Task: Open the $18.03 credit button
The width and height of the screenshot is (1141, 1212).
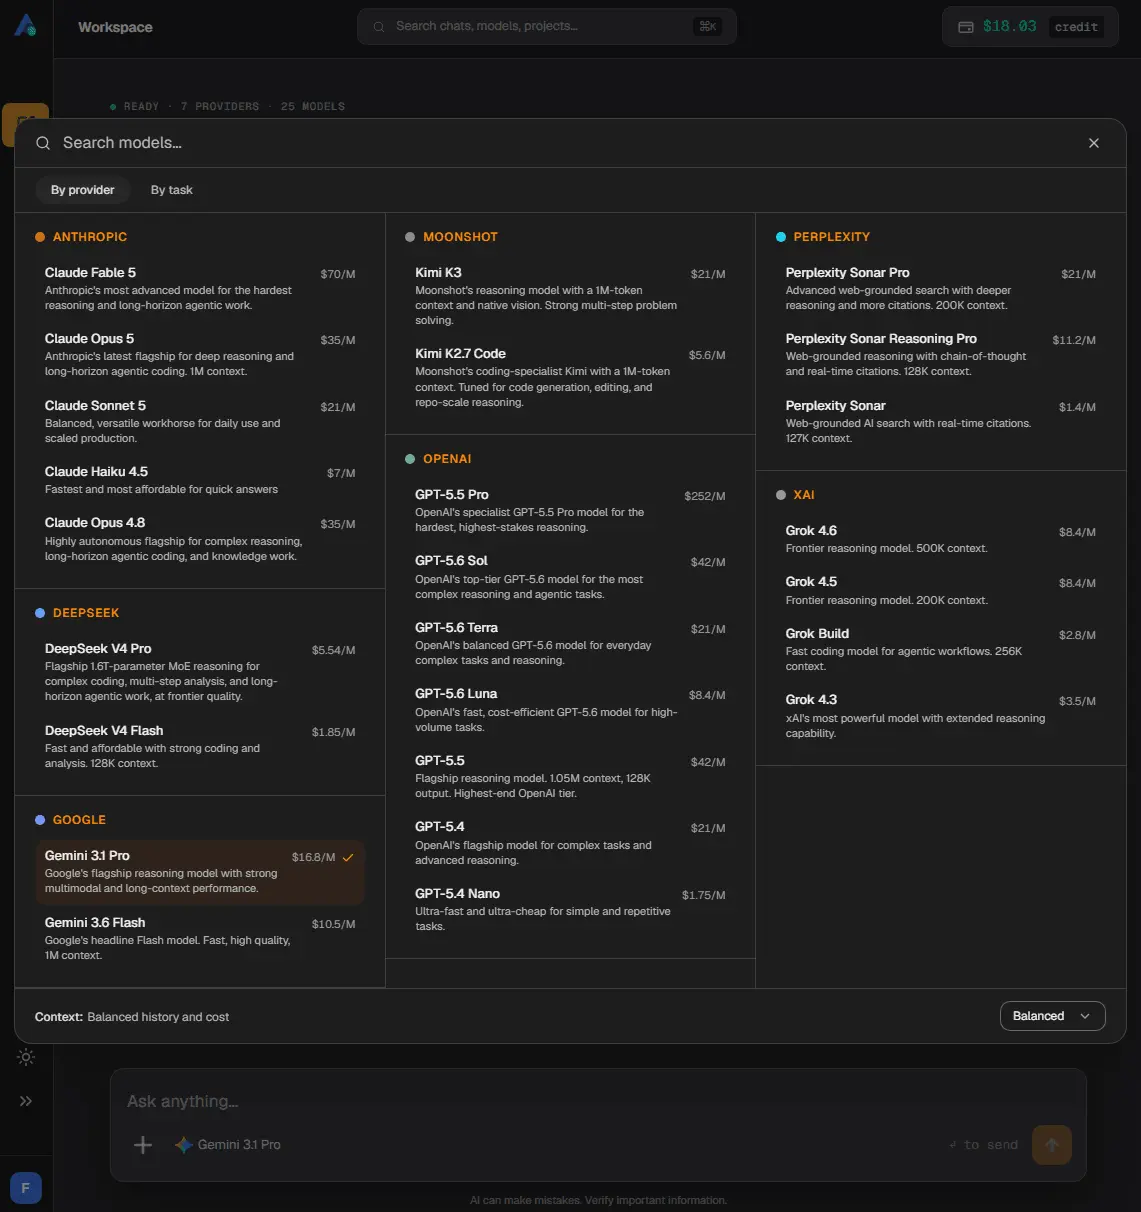Action: (x=1031, y=27)
